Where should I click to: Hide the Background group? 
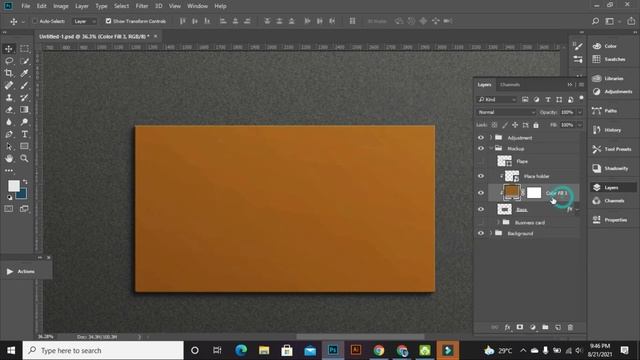pyautogui.click(x=481, y=233)
